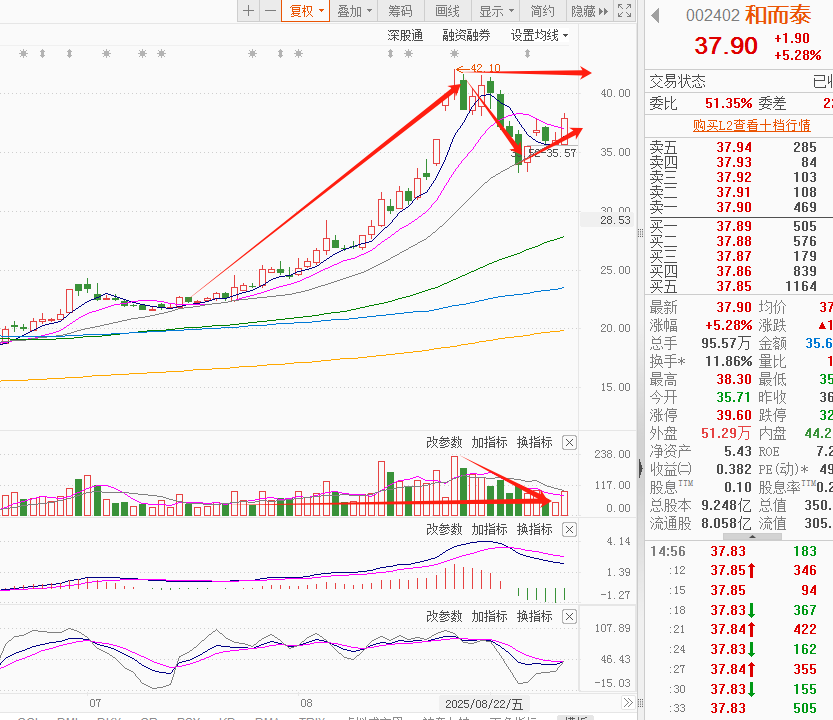The width and height of the screenshot is (833, 720).
Task: Click the back arrow beside 002402
Action: tap(656, 15)
